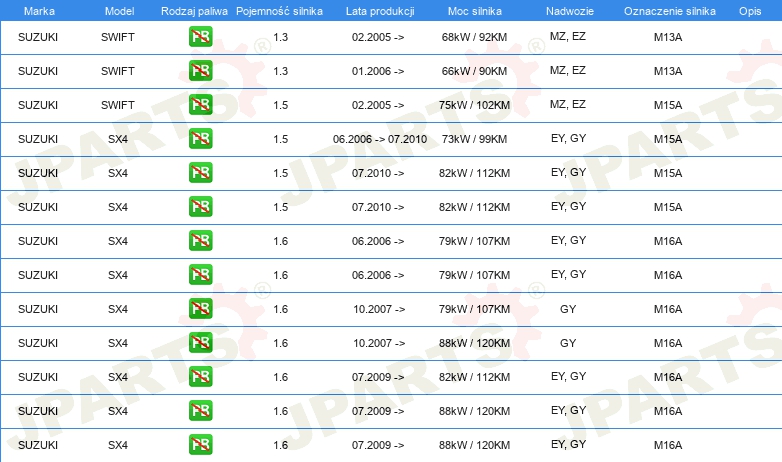Viewport: 782px width, 462px height.
Task: Click the Model column header
Action: click(x=119, y=11)
